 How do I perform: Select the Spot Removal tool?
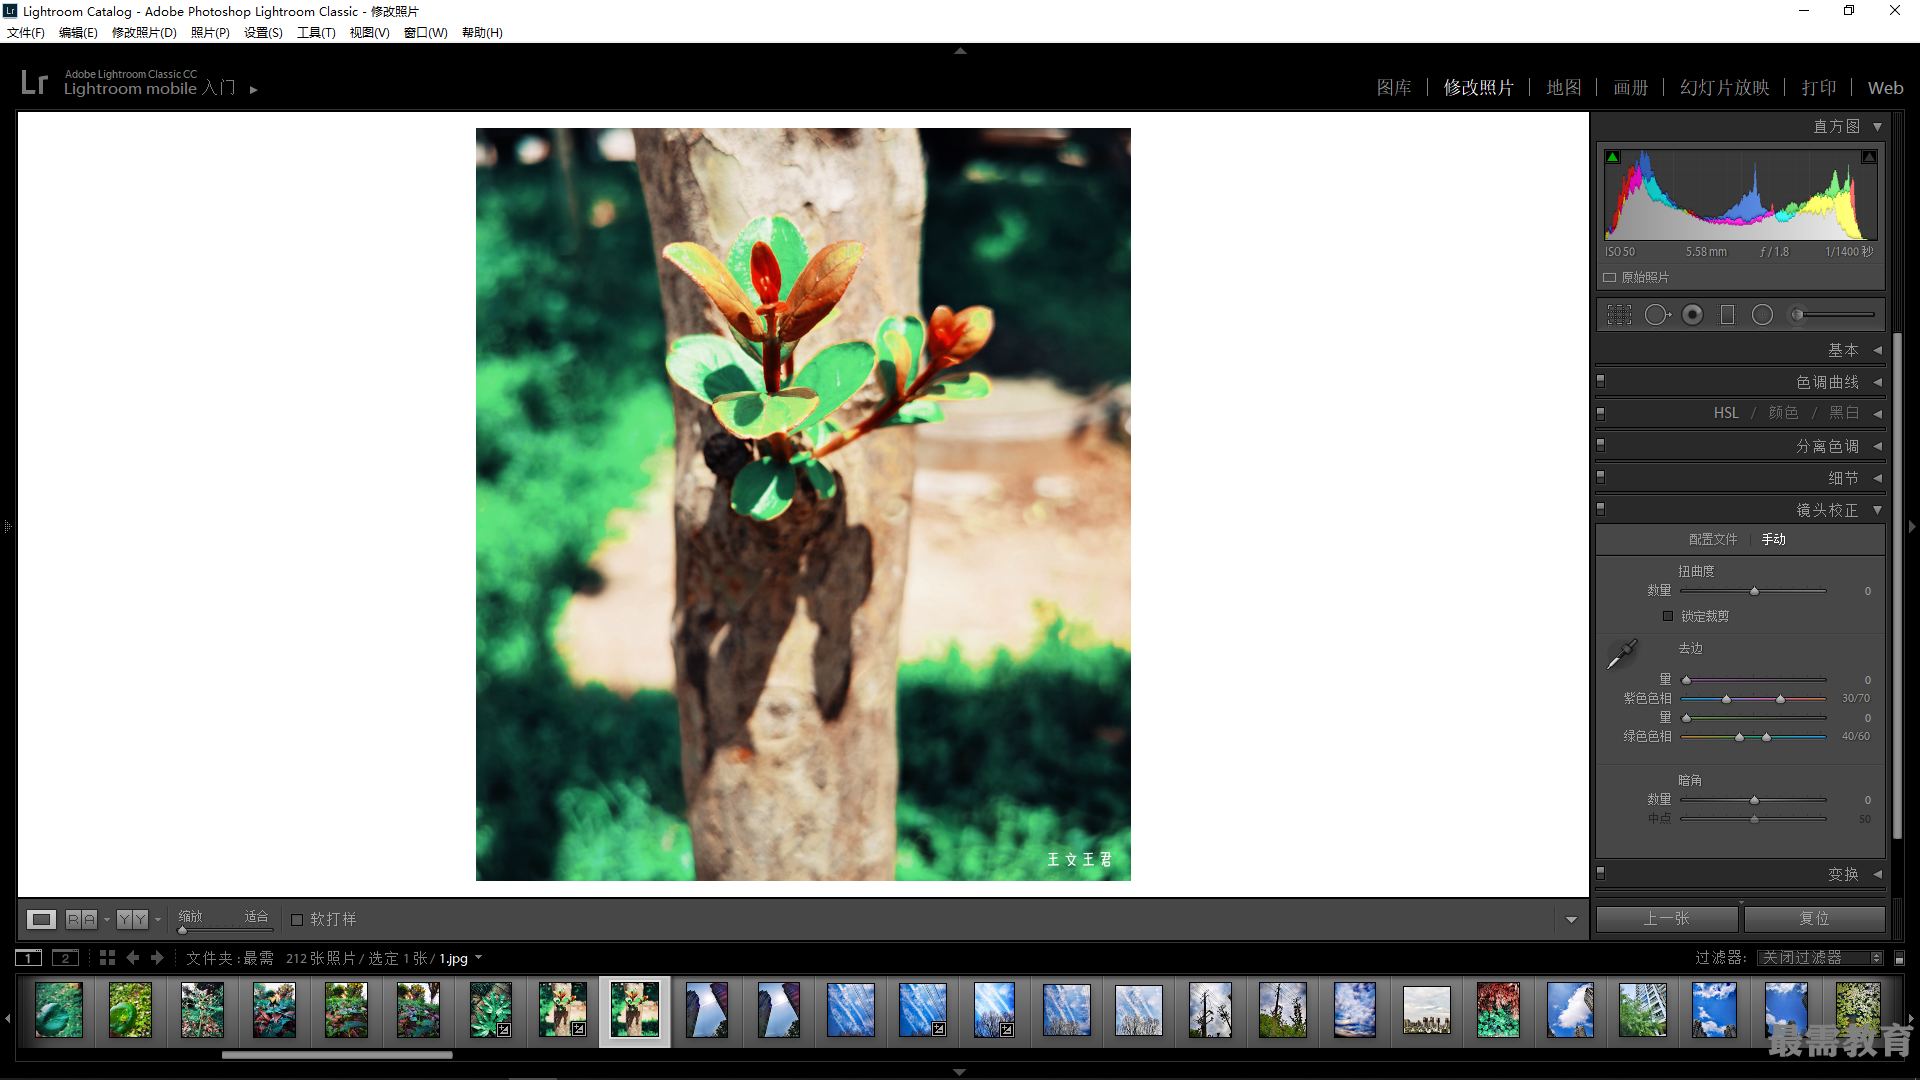coord(1657,315)
